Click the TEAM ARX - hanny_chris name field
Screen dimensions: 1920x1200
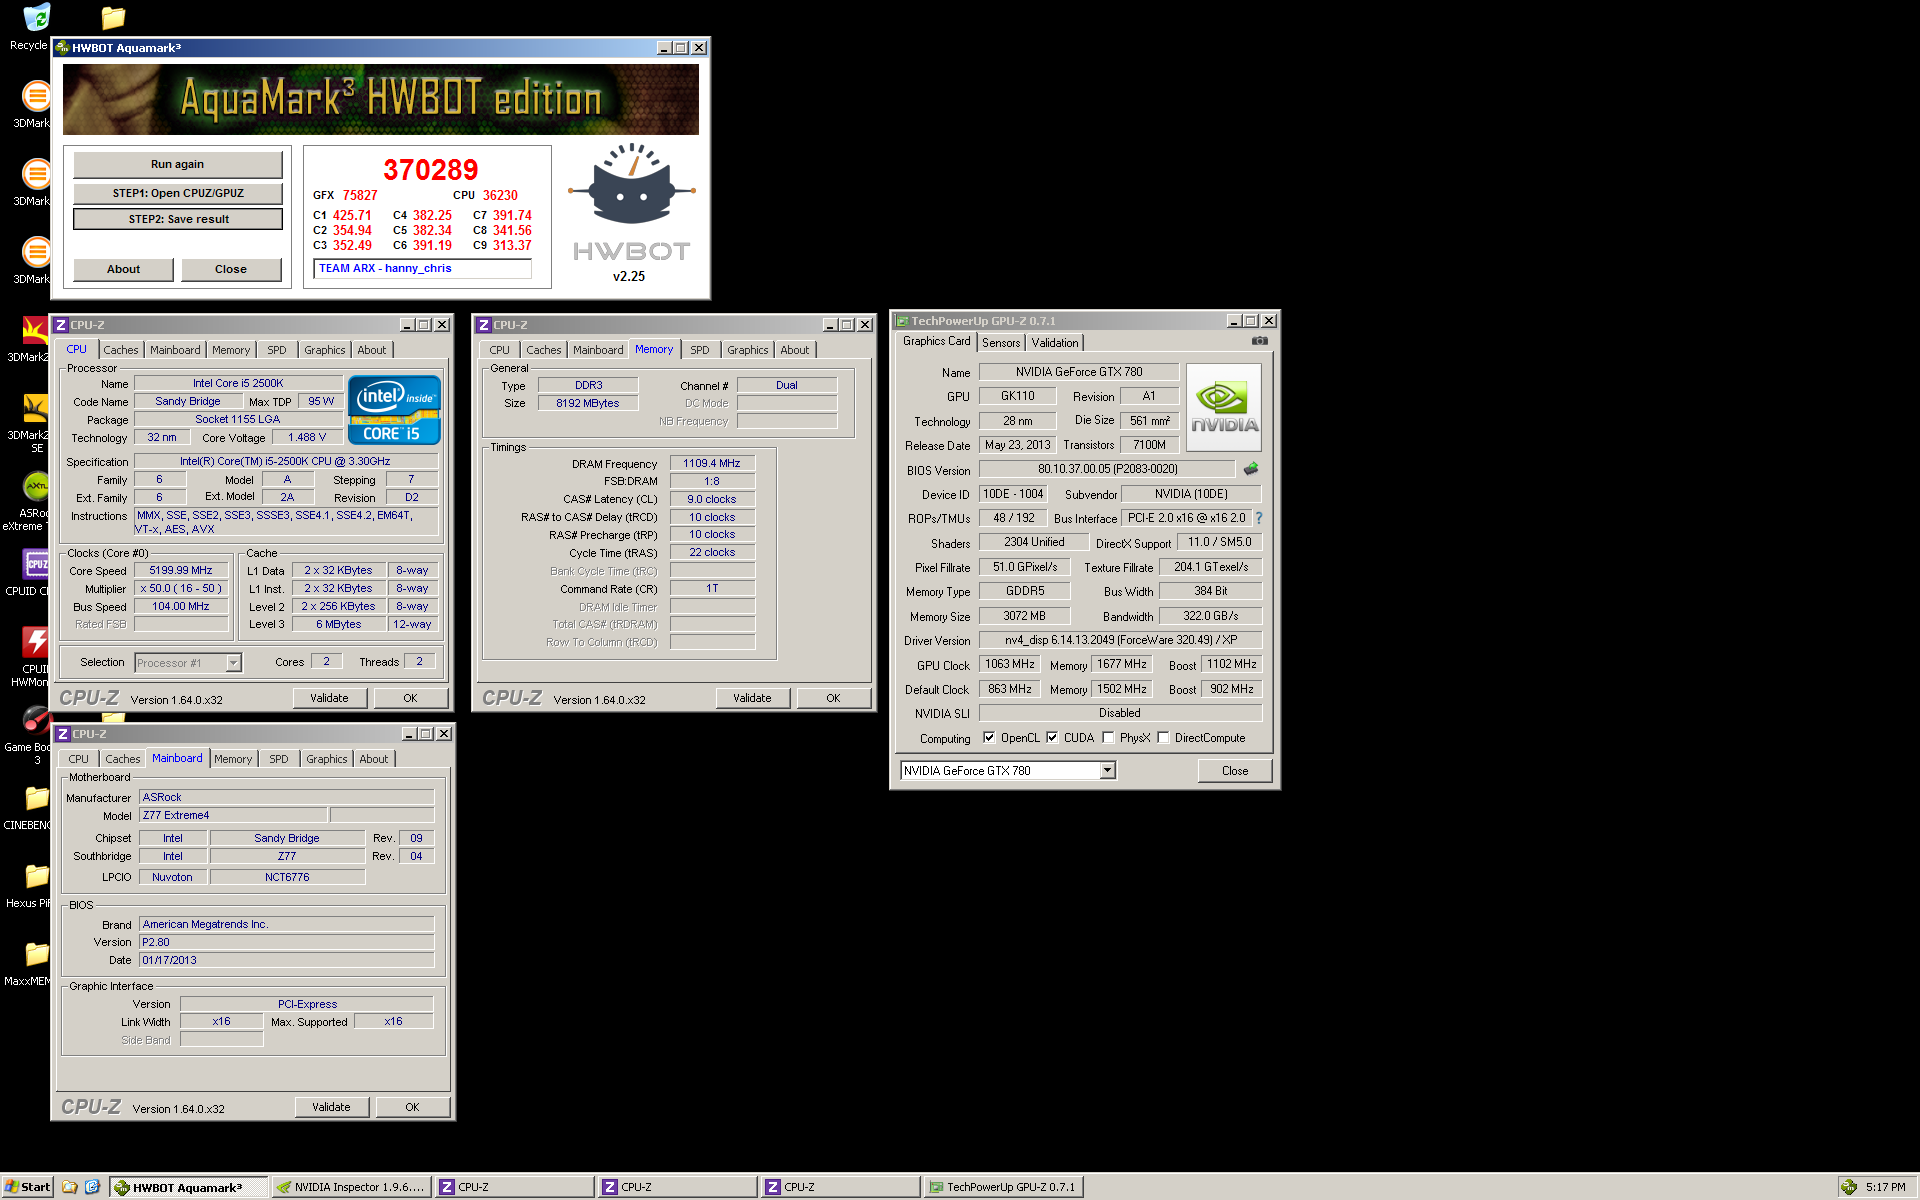(422, 268)
